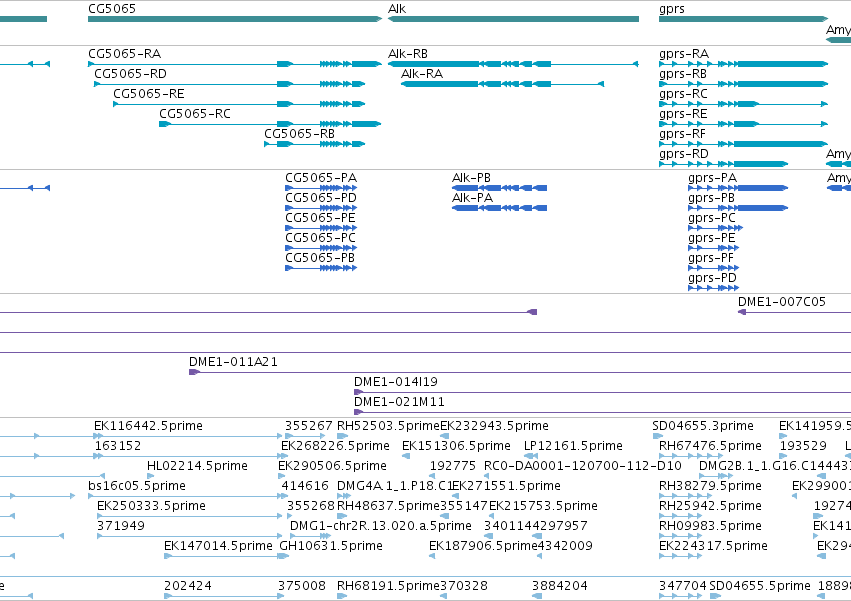The height and width of the screenshot is (601, 851).
Task: Pick the CG5065-PD protein label
Action: (x=321, y=198)
